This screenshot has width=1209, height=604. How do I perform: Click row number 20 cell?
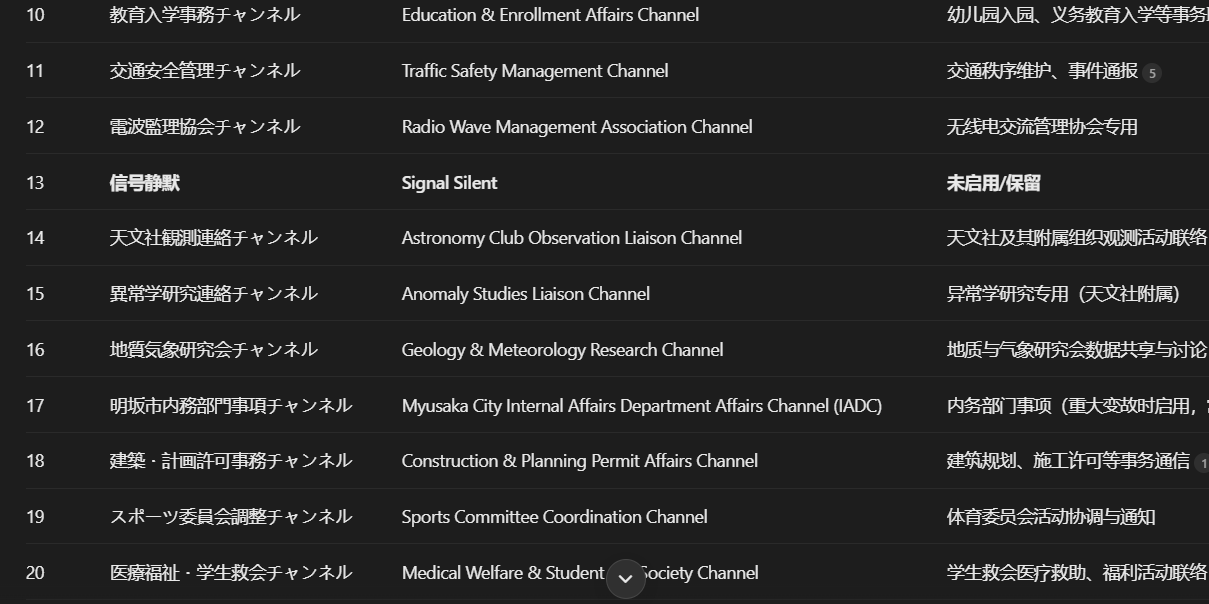pyautogui.click(x=35, y=573)
